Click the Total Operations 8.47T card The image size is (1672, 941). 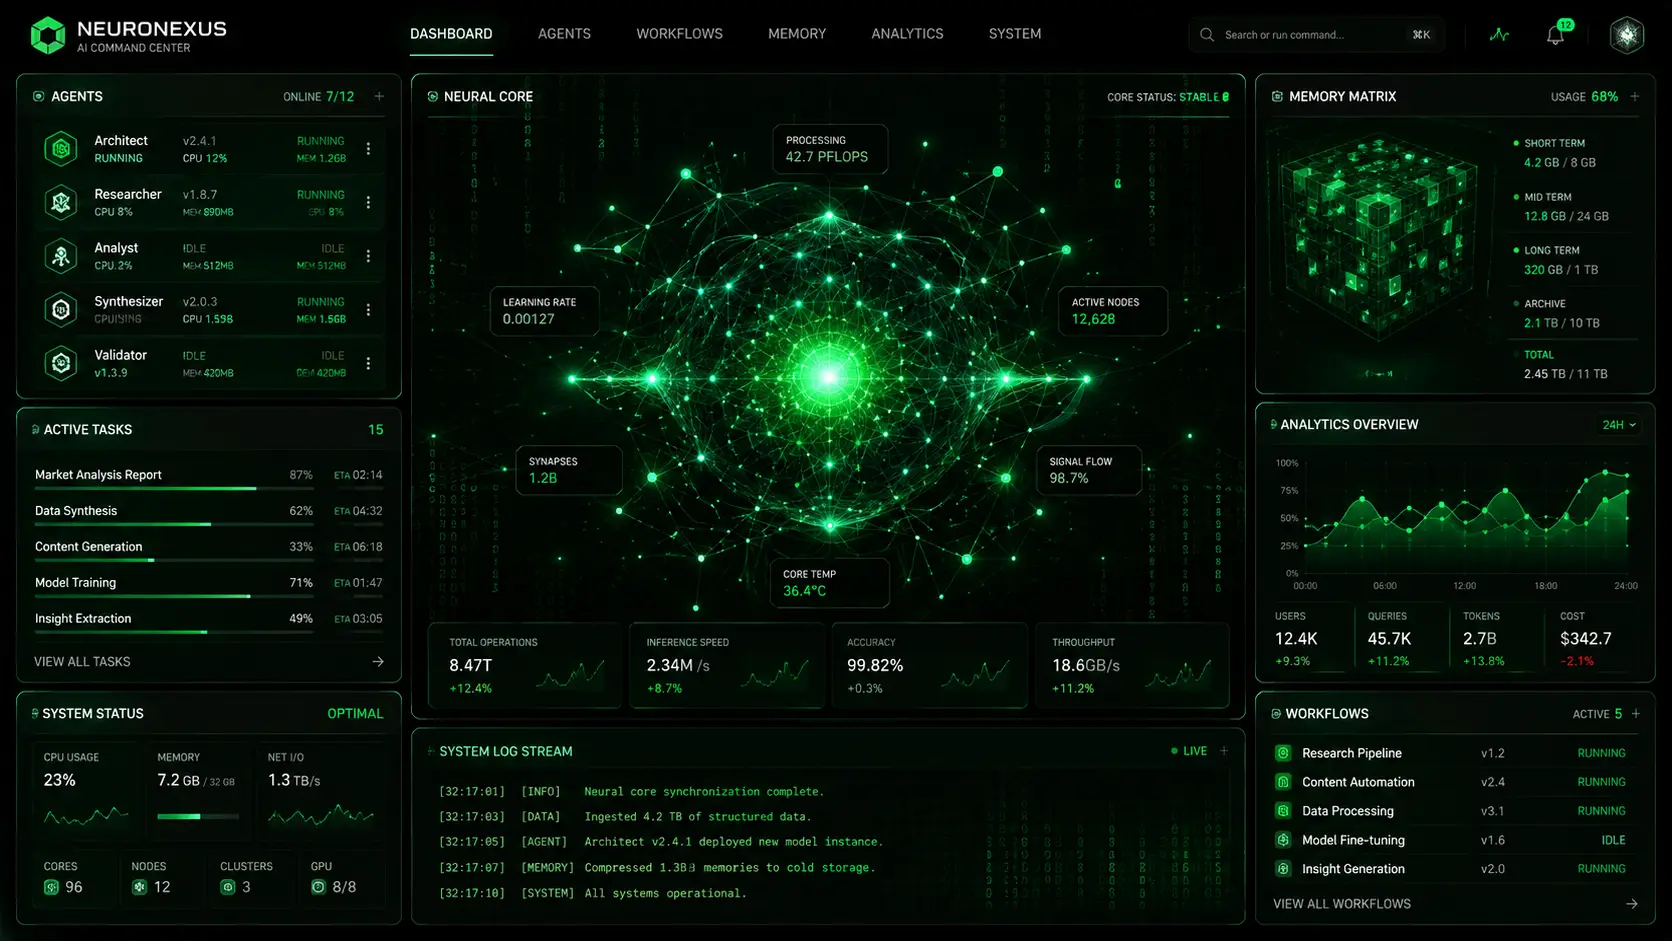coord(525,666)
